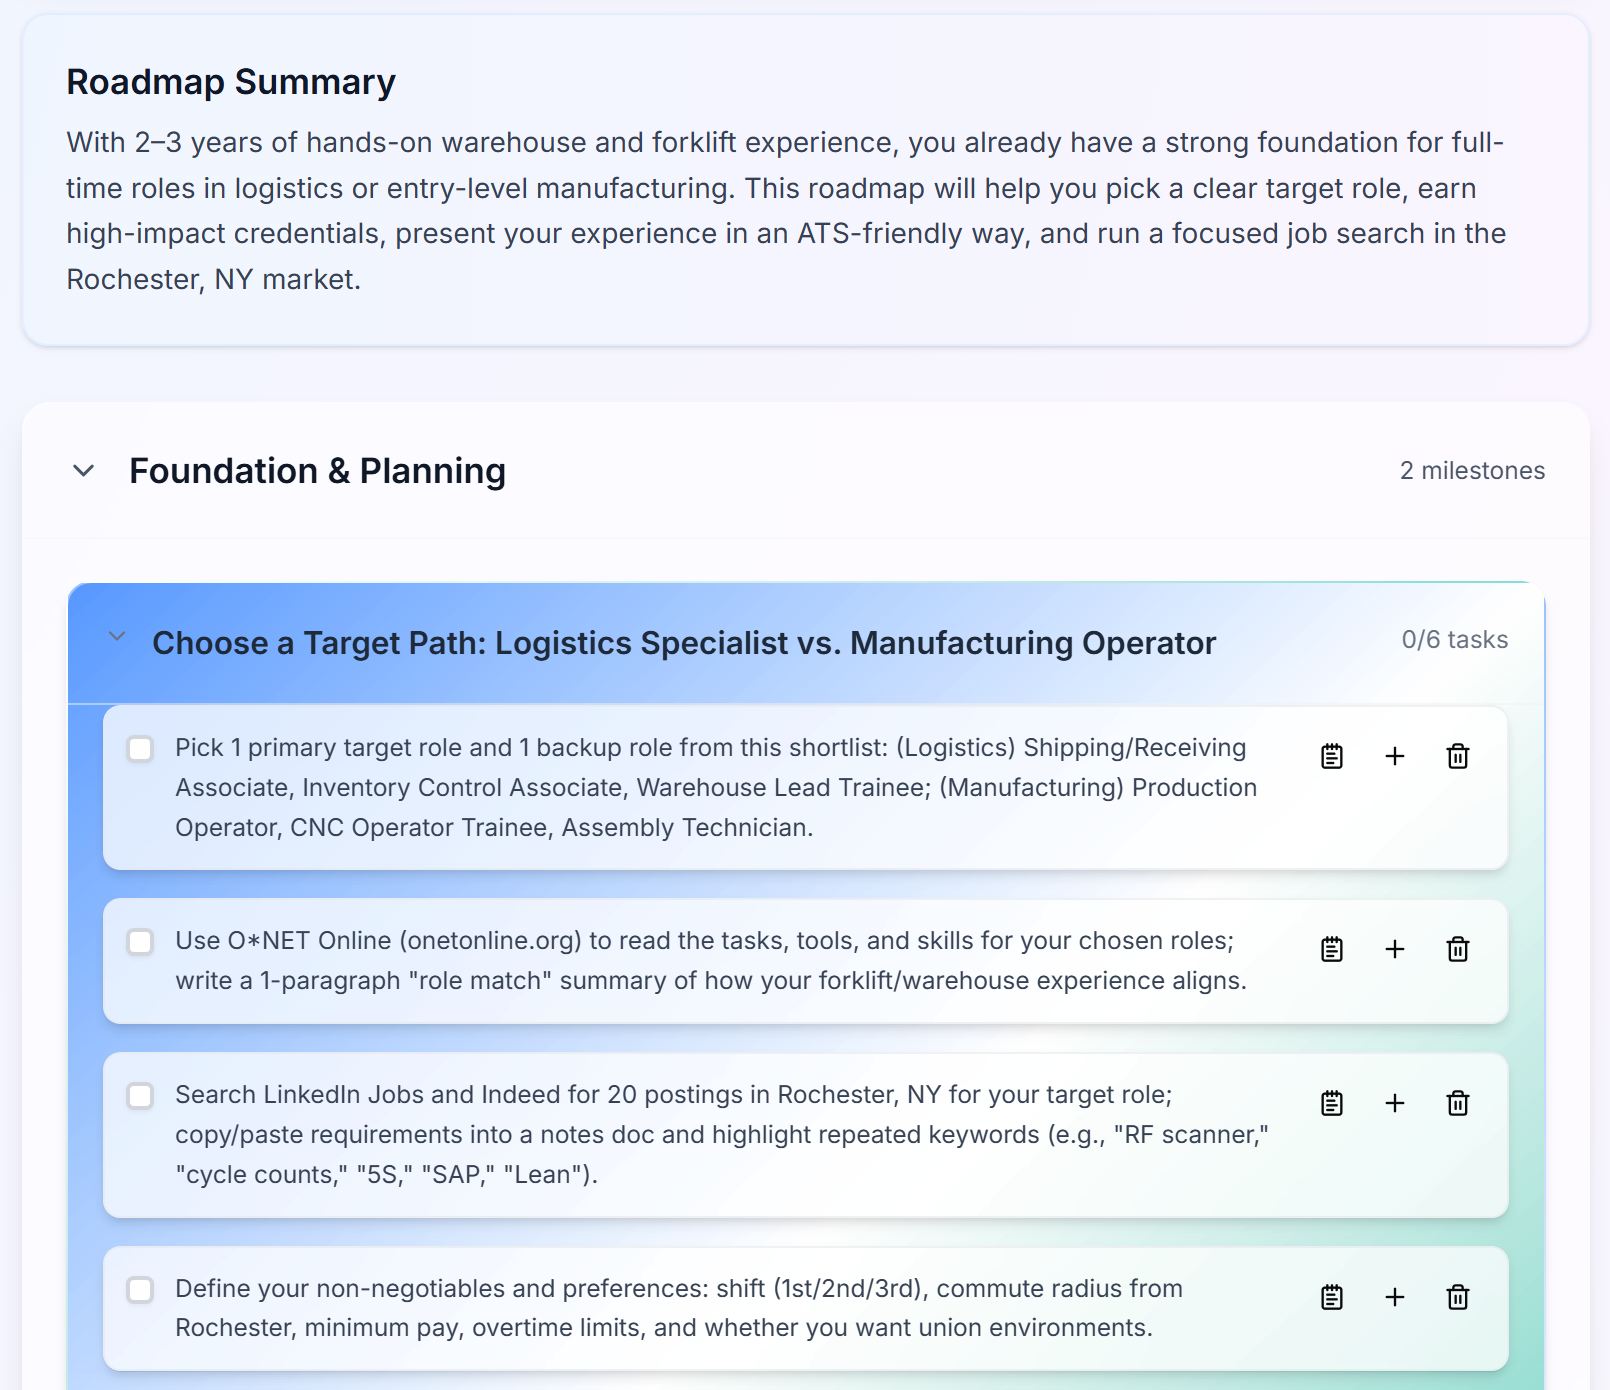The image size is (1610, 1390).
Task: Click the Choose a Target Path milestone title
Action: pos(683,643)
